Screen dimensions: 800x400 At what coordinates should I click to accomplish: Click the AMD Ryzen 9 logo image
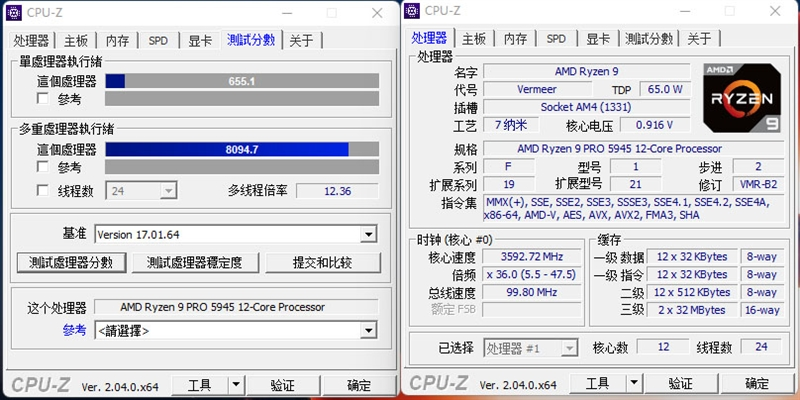pyautogui.click(x=742, y=98)
